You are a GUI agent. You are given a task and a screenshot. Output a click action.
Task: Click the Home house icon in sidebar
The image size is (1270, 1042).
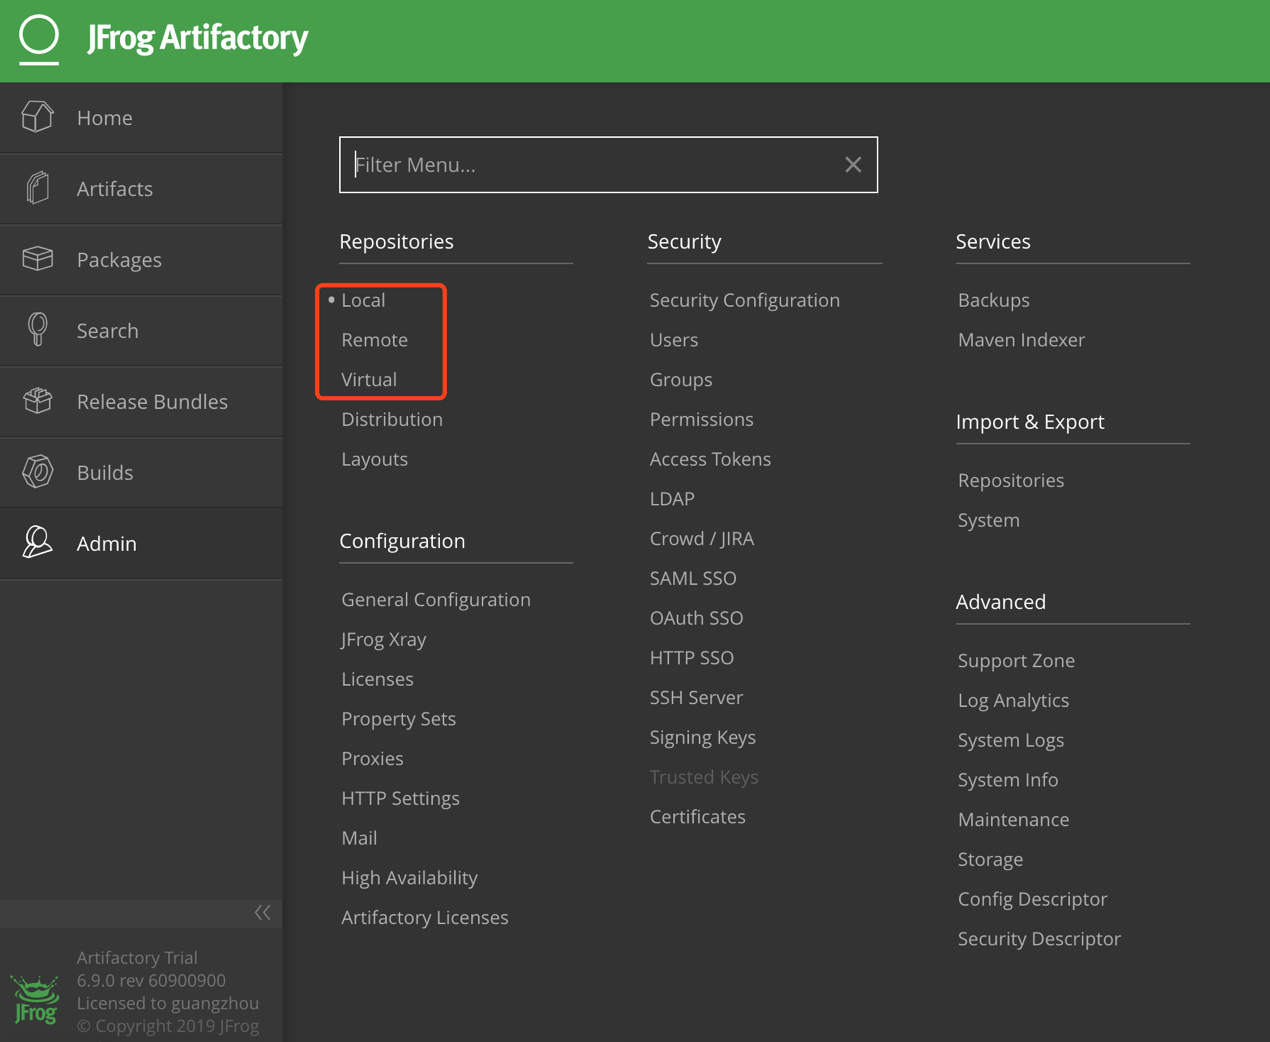coord(38,117)
